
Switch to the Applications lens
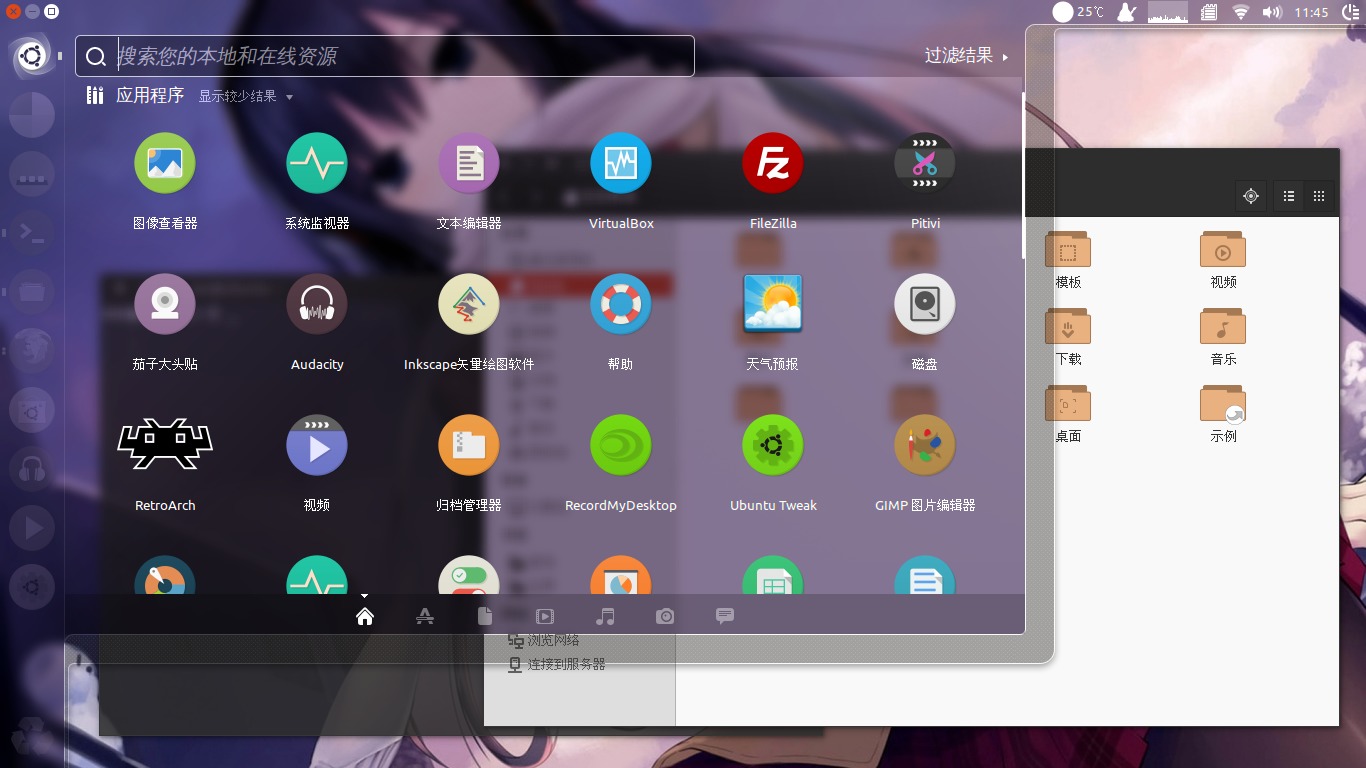pos(425,616)
